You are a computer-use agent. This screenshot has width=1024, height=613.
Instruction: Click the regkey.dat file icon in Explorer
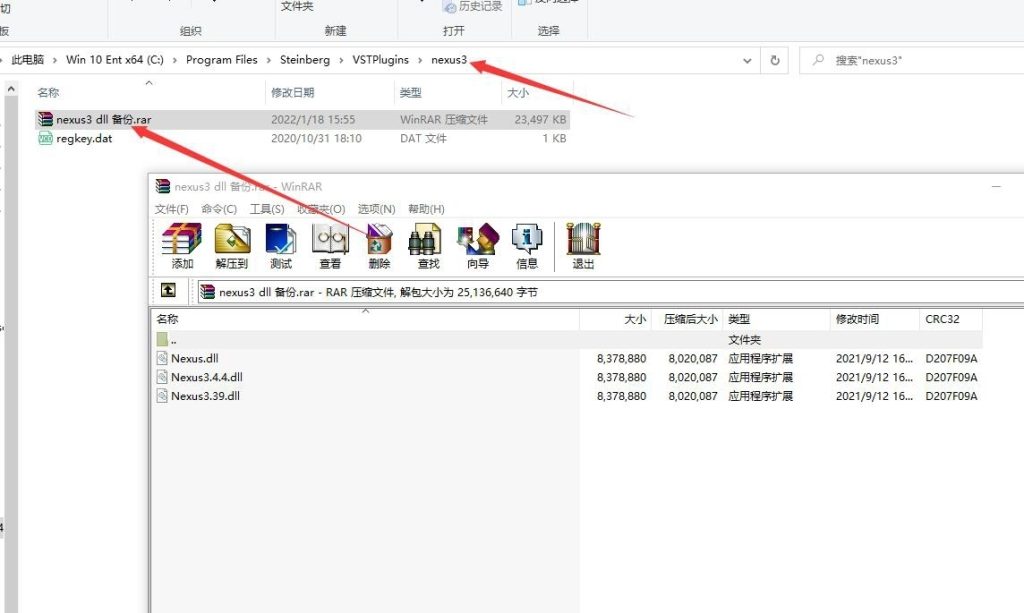point(45,138)
